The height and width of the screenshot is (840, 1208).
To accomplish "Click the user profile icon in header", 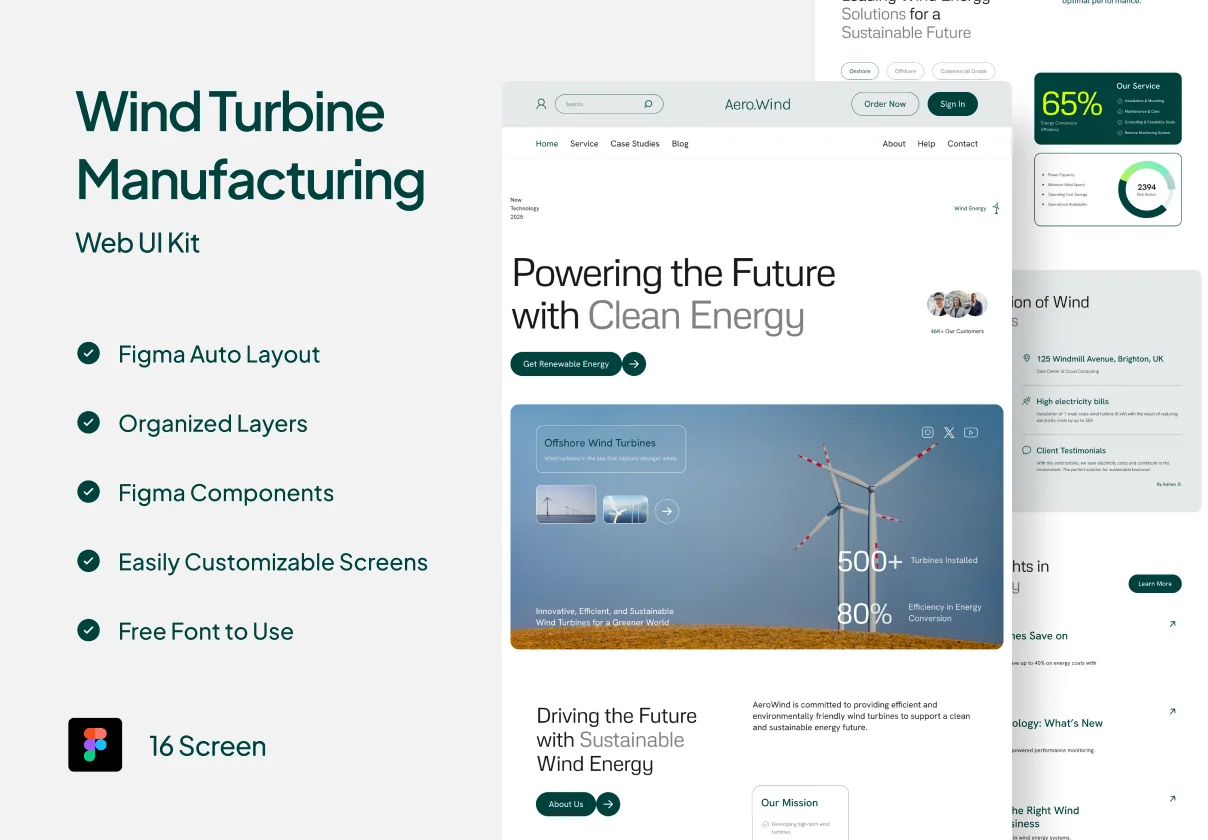I will coord(541,103).
